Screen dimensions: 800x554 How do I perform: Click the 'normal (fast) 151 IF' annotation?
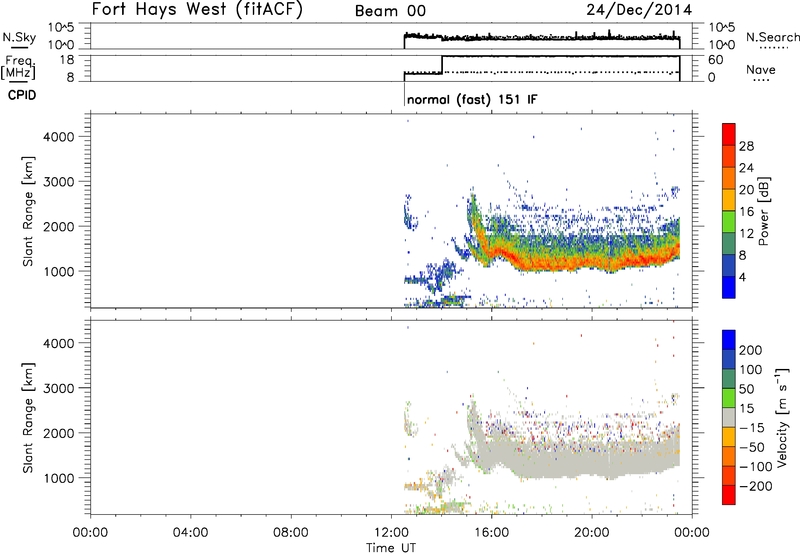(x=472, y=99)
